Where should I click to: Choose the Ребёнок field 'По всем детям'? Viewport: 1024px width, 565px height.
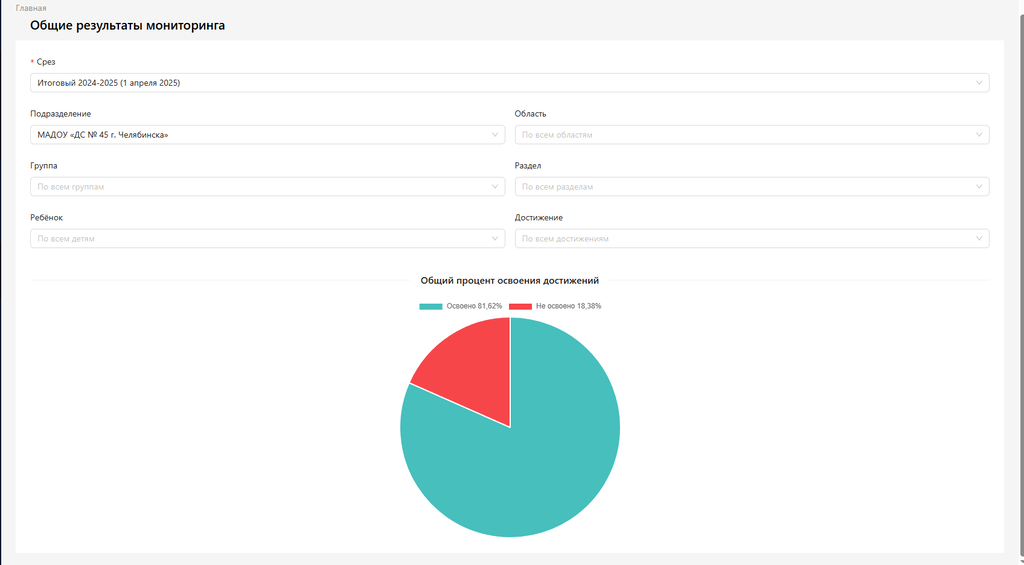260,238
